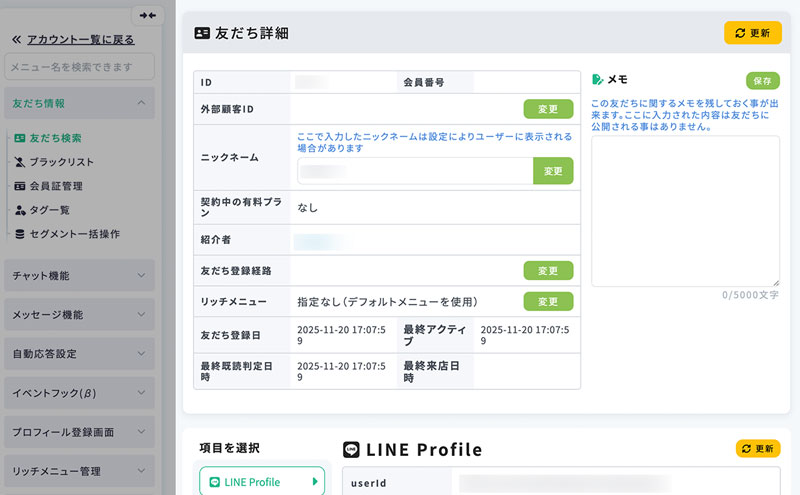Image resolution: width=800 pixels, height=495 pixels.
Task: Click the タグ一覧 icon in sidebar
Action: 20,210
